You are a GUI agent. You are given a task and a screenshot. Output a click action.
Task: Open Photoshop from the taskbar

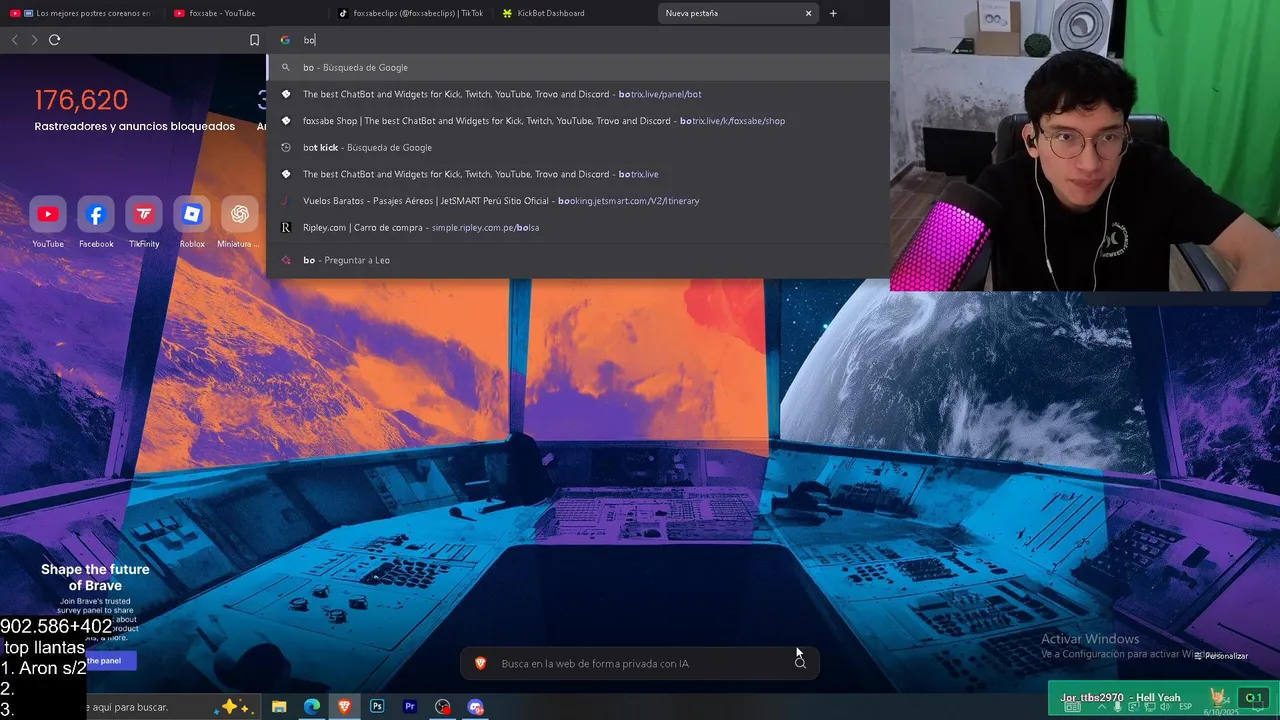tap(377, 707)
